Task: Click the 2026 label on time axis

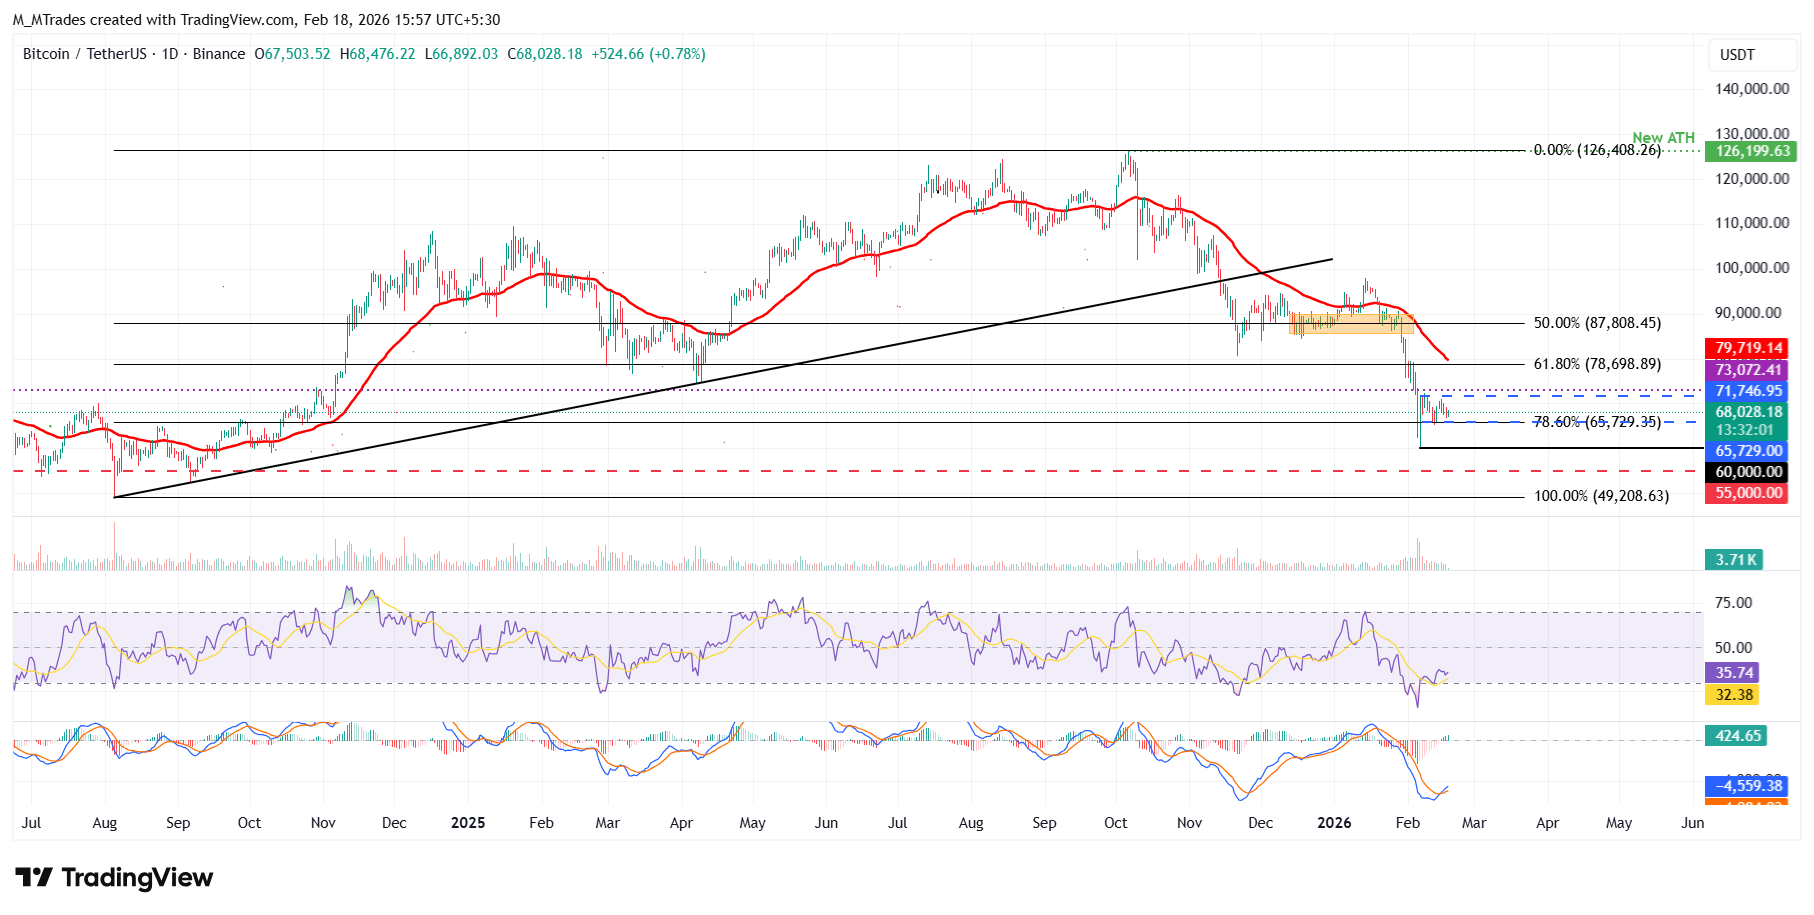Action: pyautogui.click(x=1334, y=823)
